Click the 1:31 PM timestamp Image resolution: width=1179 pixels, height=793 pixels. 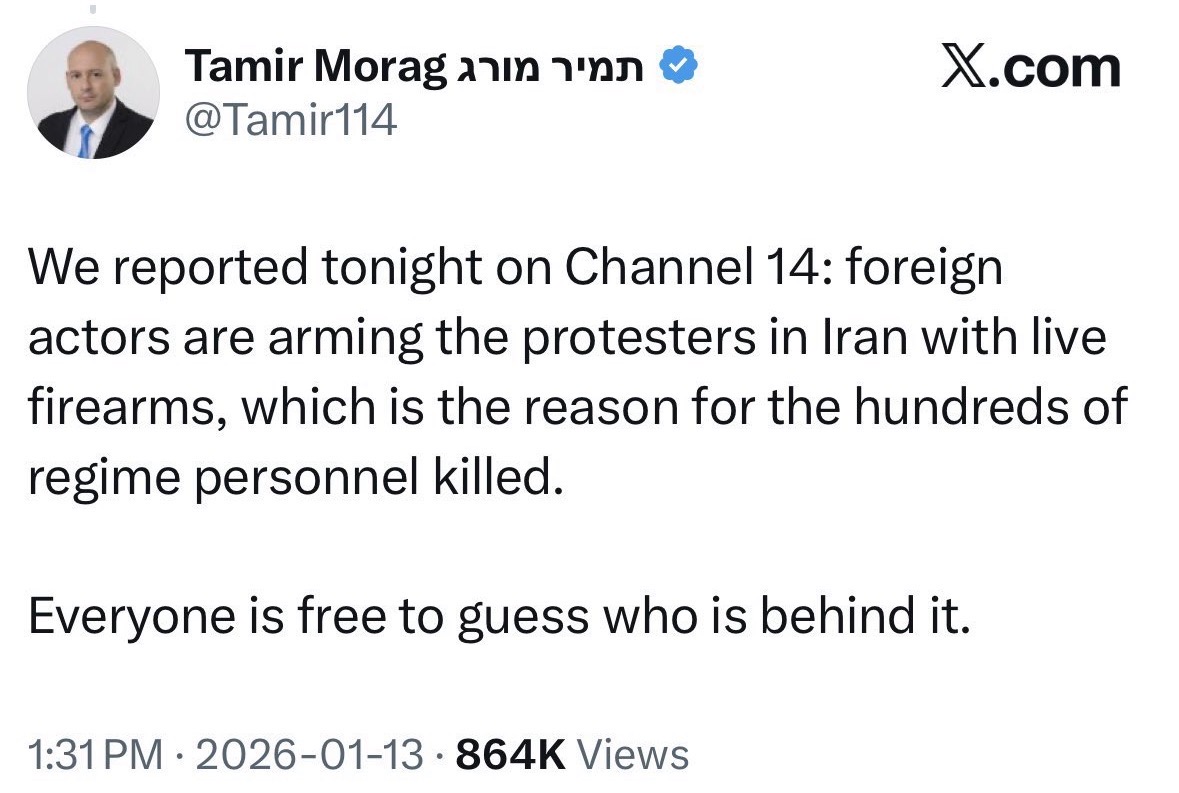pos(96,754)
